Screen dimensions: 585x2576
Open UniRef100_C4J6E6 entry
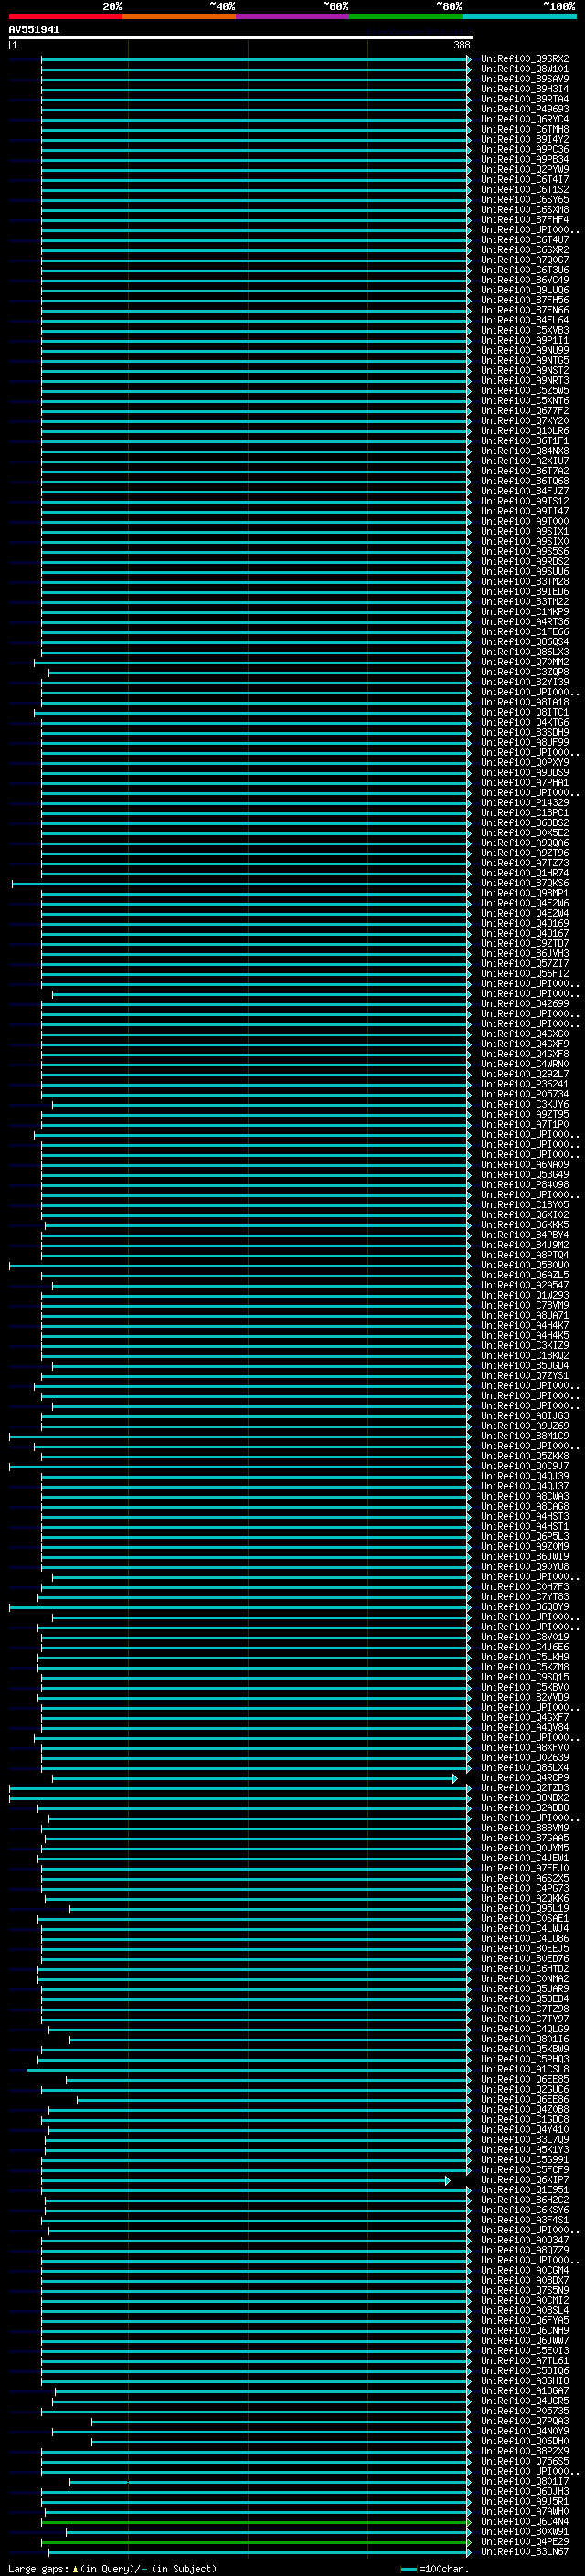point(525,1647)
